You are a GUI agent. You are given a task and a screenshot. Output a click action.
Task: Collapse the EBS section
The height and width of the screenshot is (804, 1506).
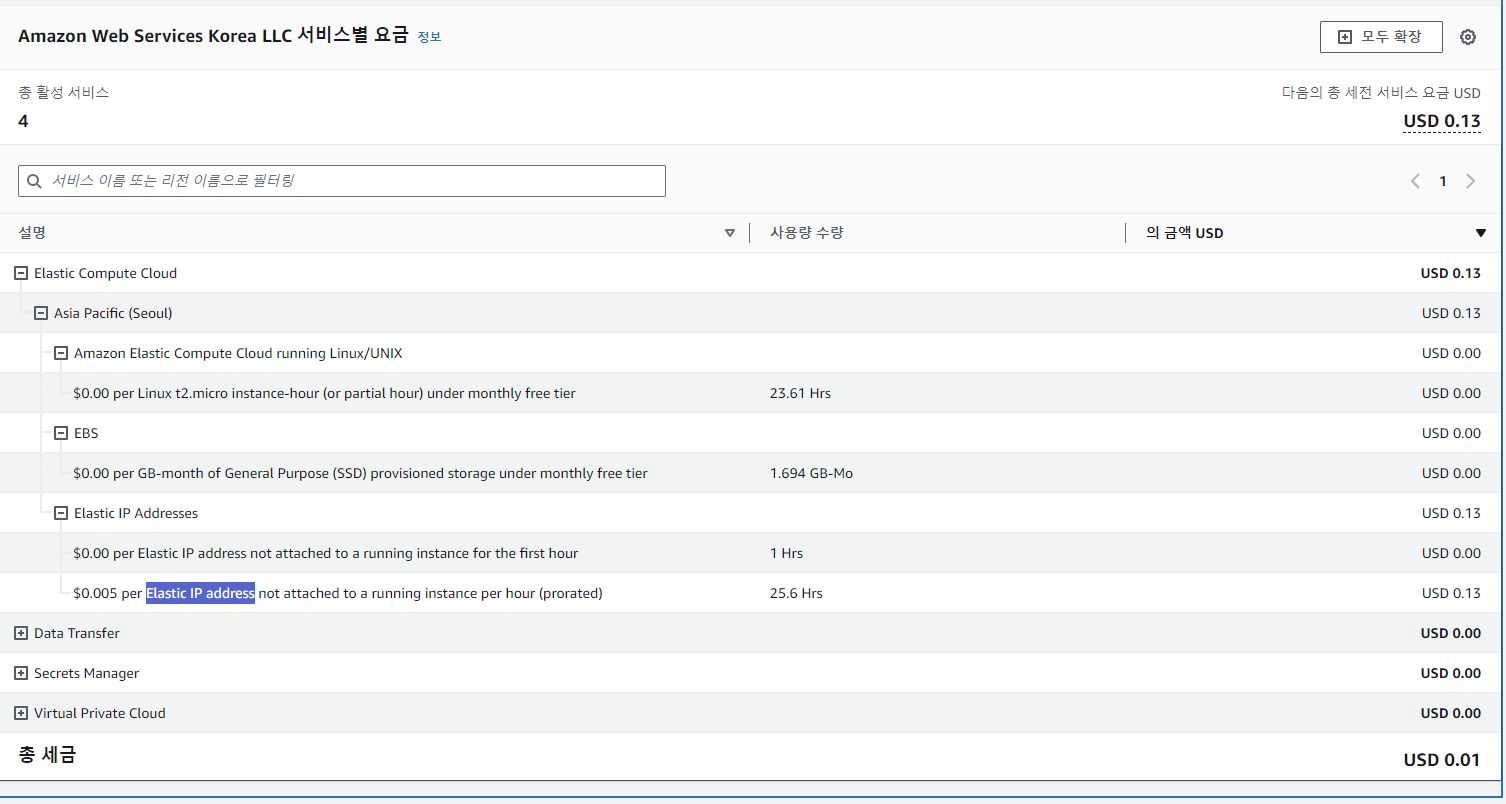click(61, 433)
